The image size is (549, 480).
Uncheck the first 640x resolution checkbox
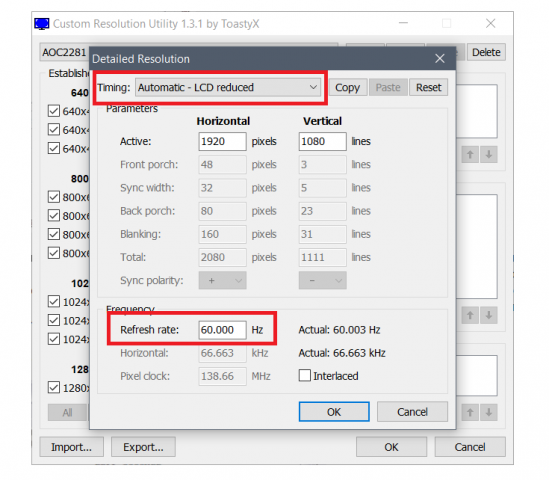54,111
